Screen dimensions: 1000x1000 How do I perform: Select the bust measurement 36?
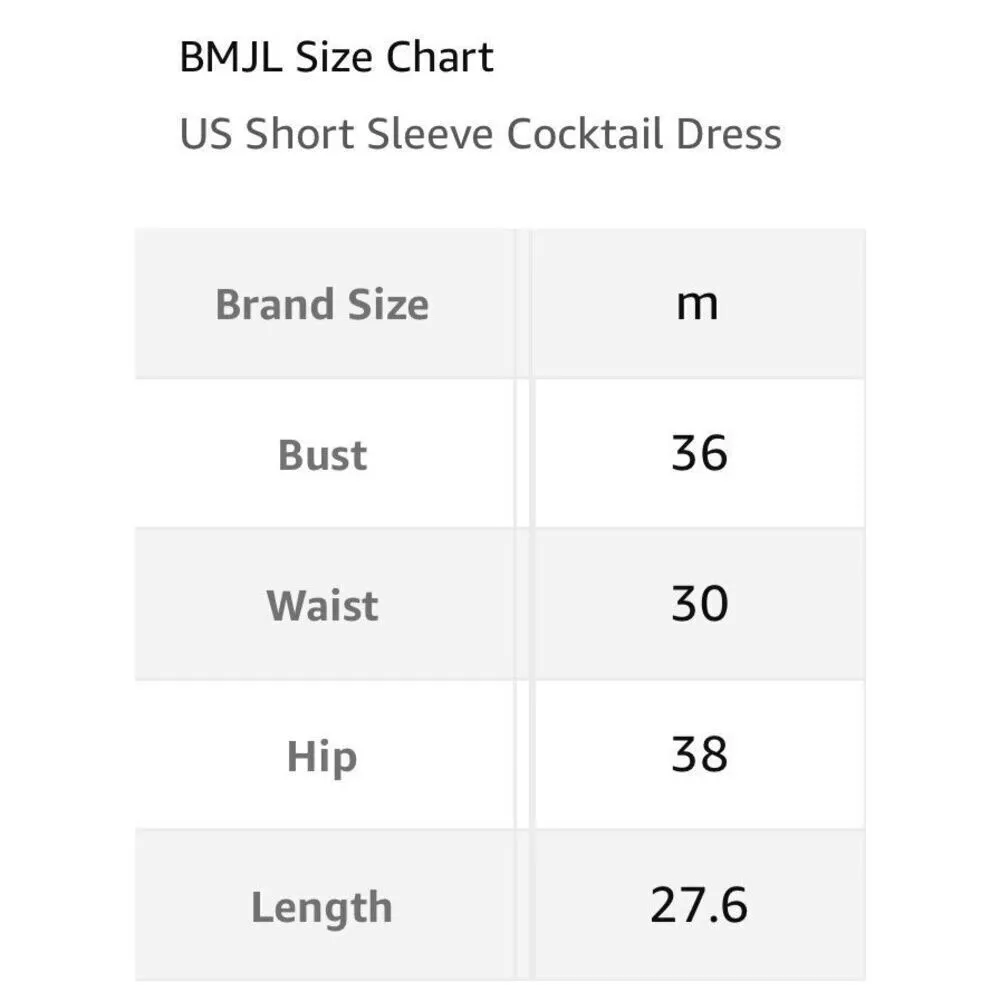[699, 453]
